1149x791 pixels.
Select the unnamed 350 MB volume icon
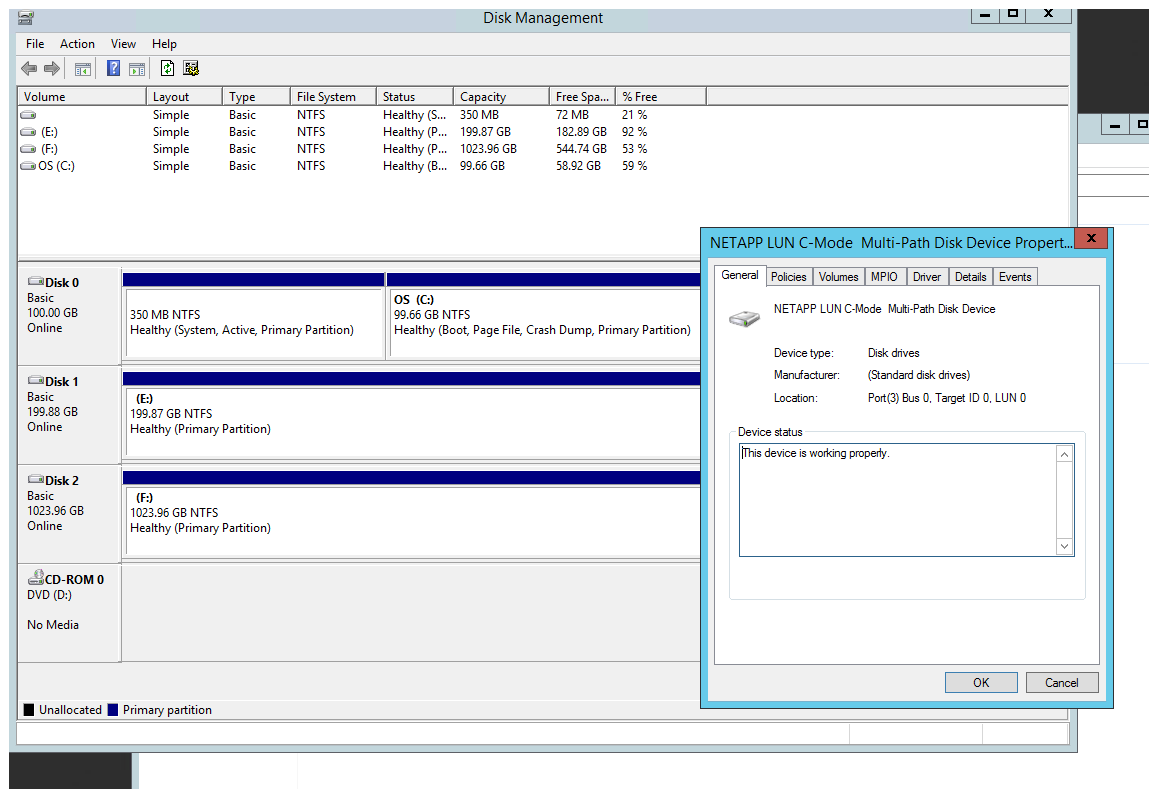[x=28, y=115]
